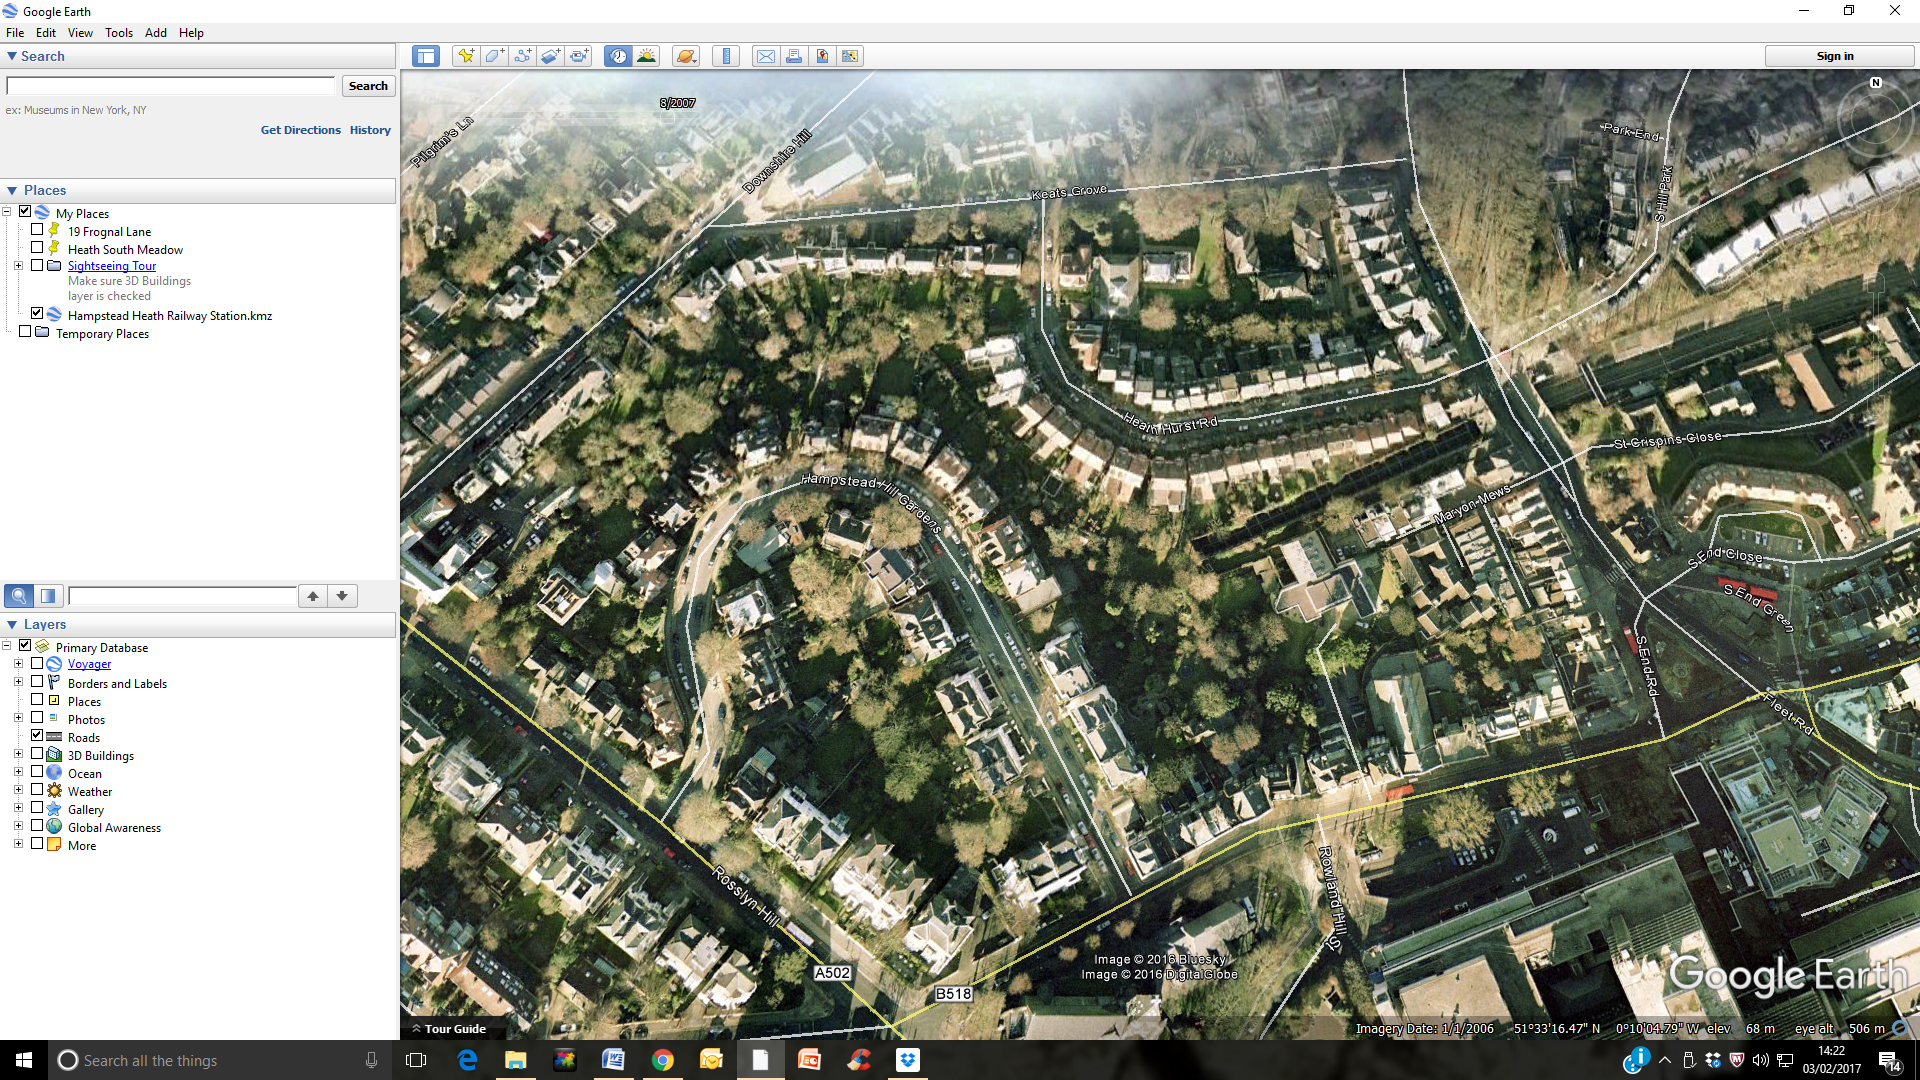This screenshot has width=1920, height=1080.
Task: Select the Add Path tool
Action: 522,56
